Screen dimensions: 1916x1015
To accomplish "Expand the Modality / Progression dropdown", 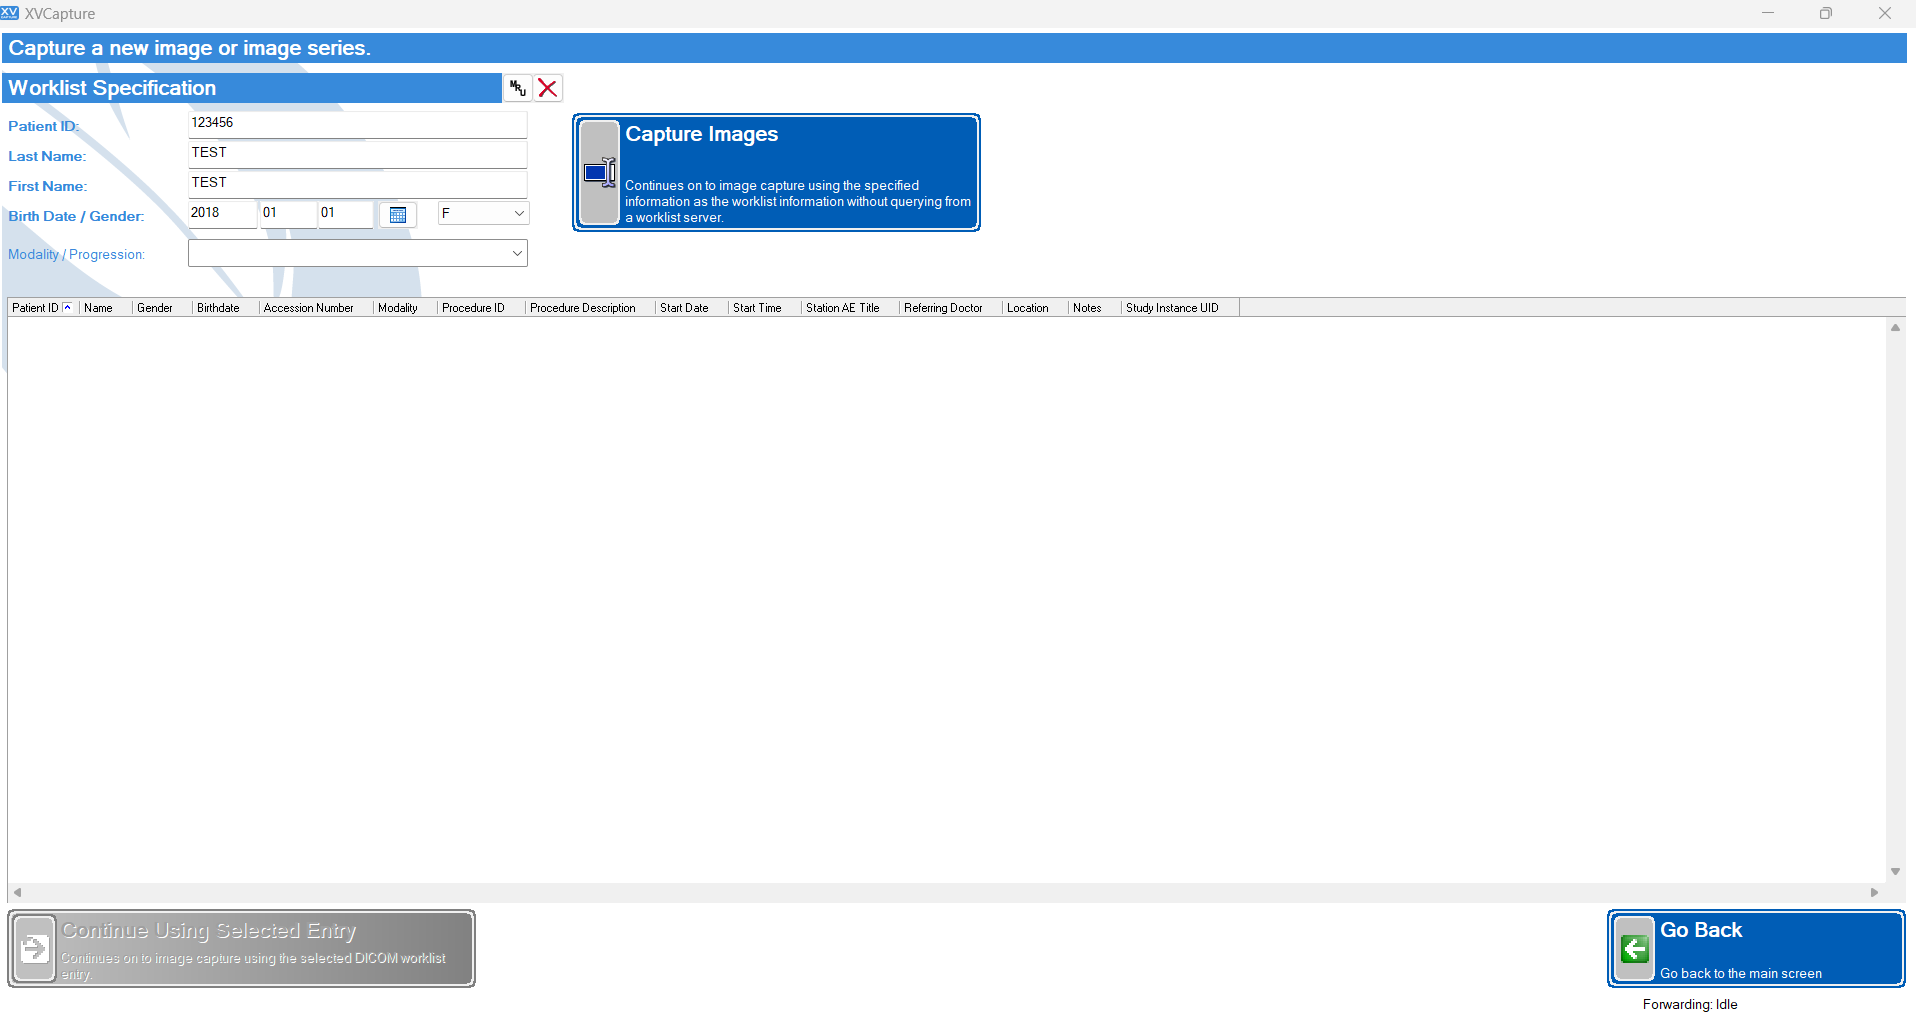I will click(358, 253).
